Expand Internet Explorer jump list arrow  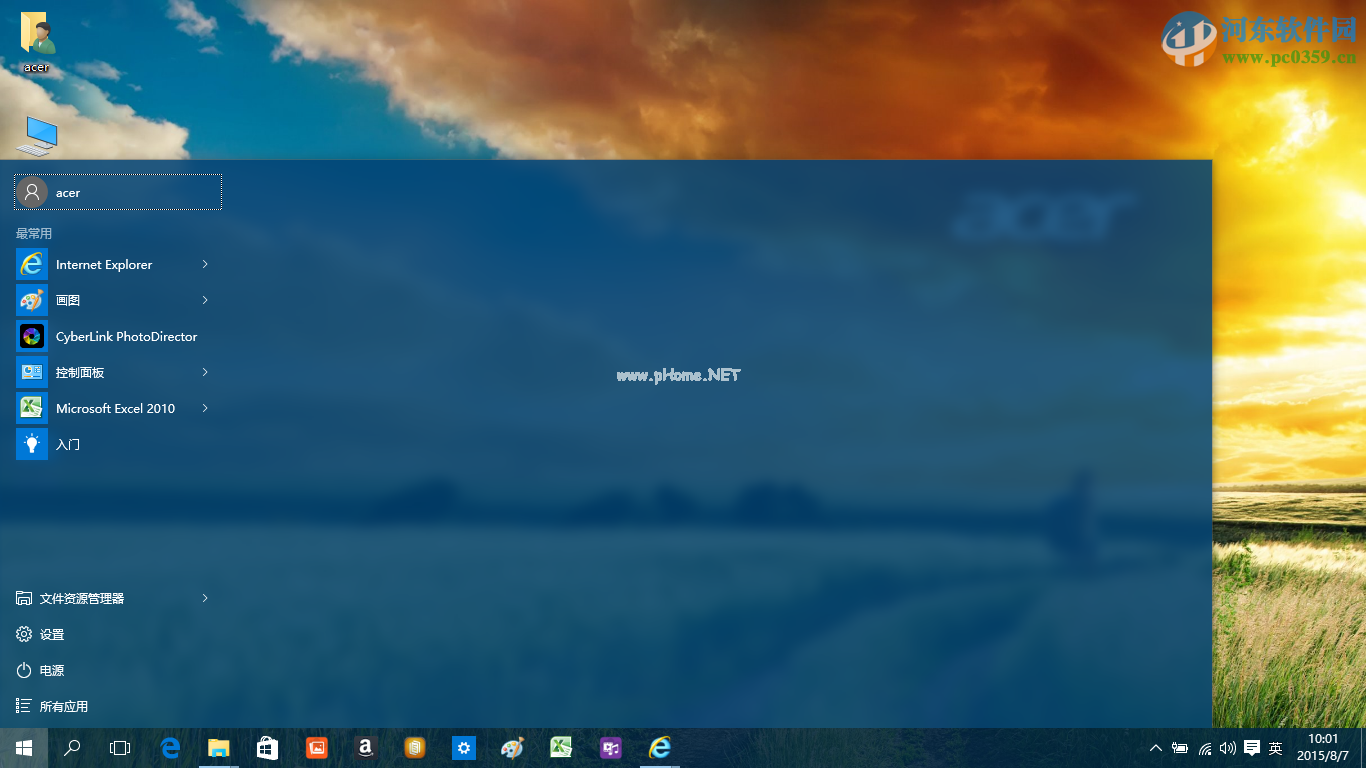(205, 264)
